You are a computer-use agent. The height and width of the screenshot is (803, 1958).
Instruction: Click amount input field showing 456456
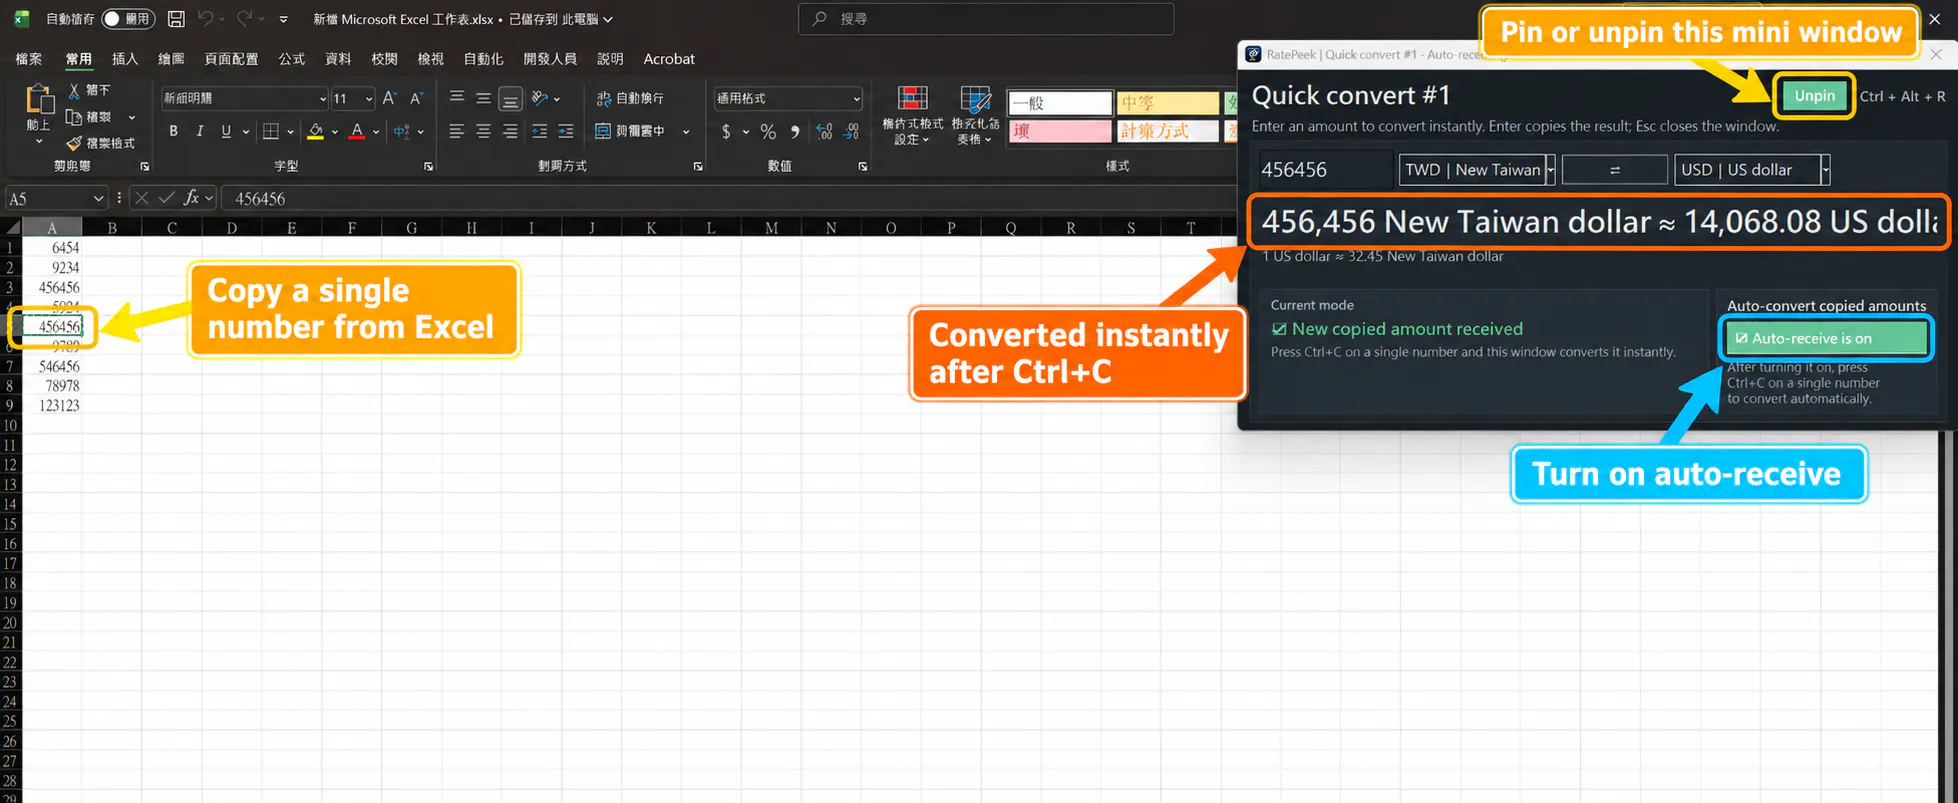click(x=1324, y=170)
